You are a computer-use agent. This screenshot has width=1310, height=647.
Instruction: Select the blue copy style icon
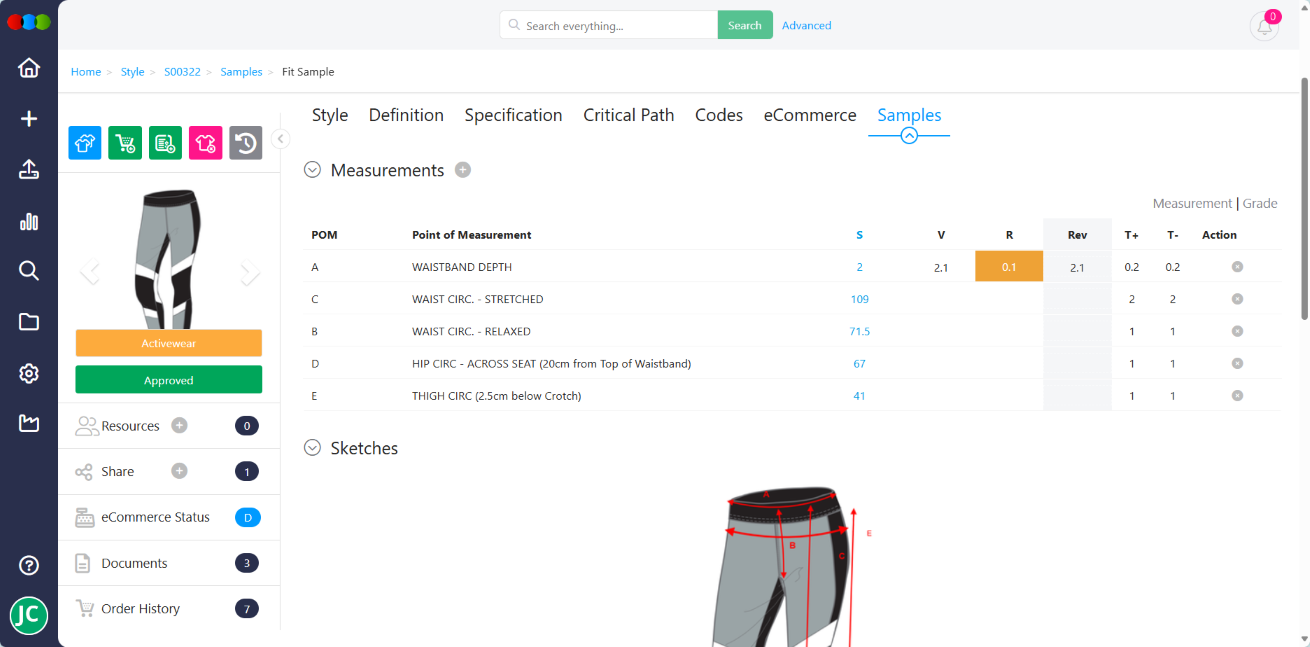[x=85, y=143]
